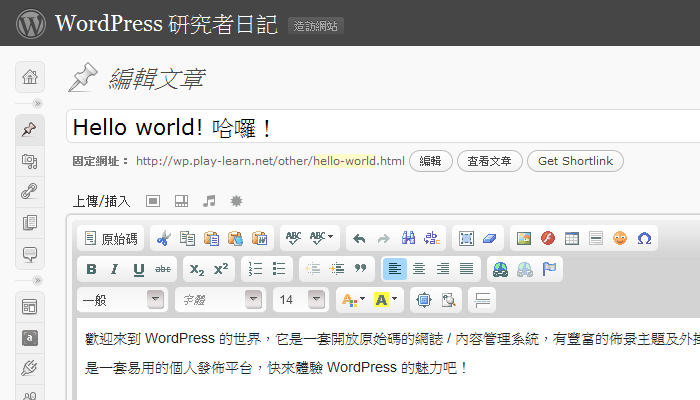Open the Dashboard home sidebar icon
Image resolution: width=700 pixels, height=400 pixels.
[30, 77]
